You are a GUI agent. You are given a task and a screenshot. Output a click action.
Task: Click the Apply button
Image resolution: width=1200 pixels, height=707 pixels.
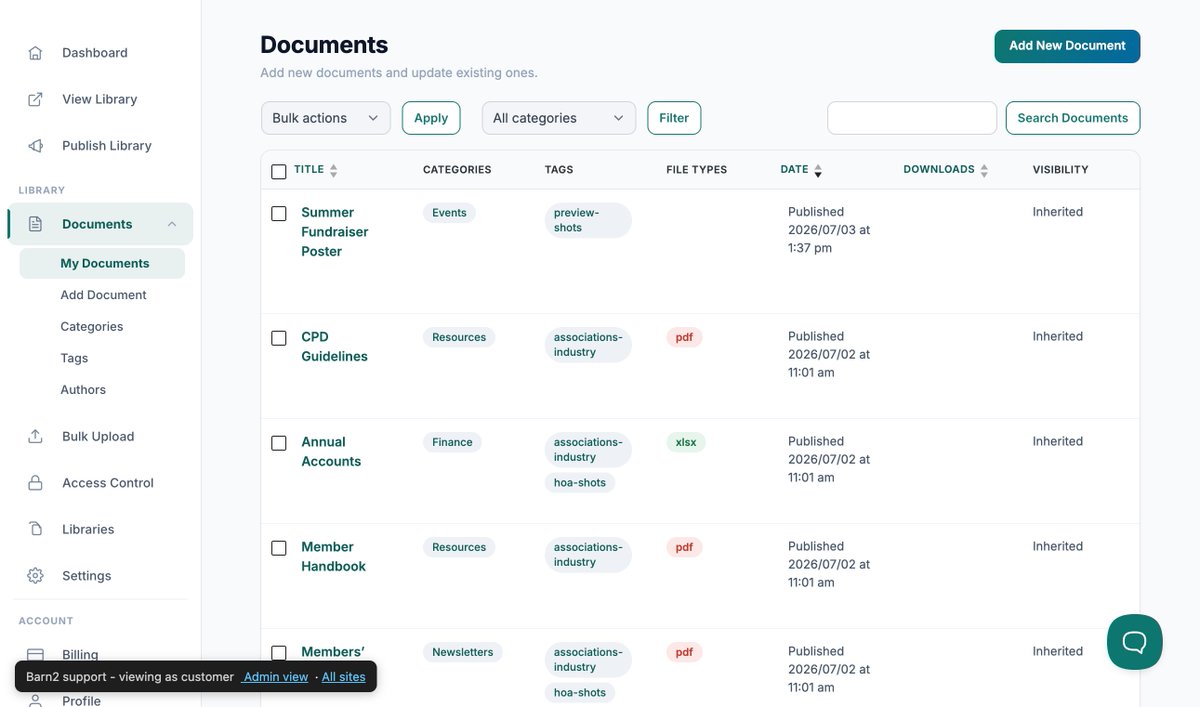pos(431,118)
